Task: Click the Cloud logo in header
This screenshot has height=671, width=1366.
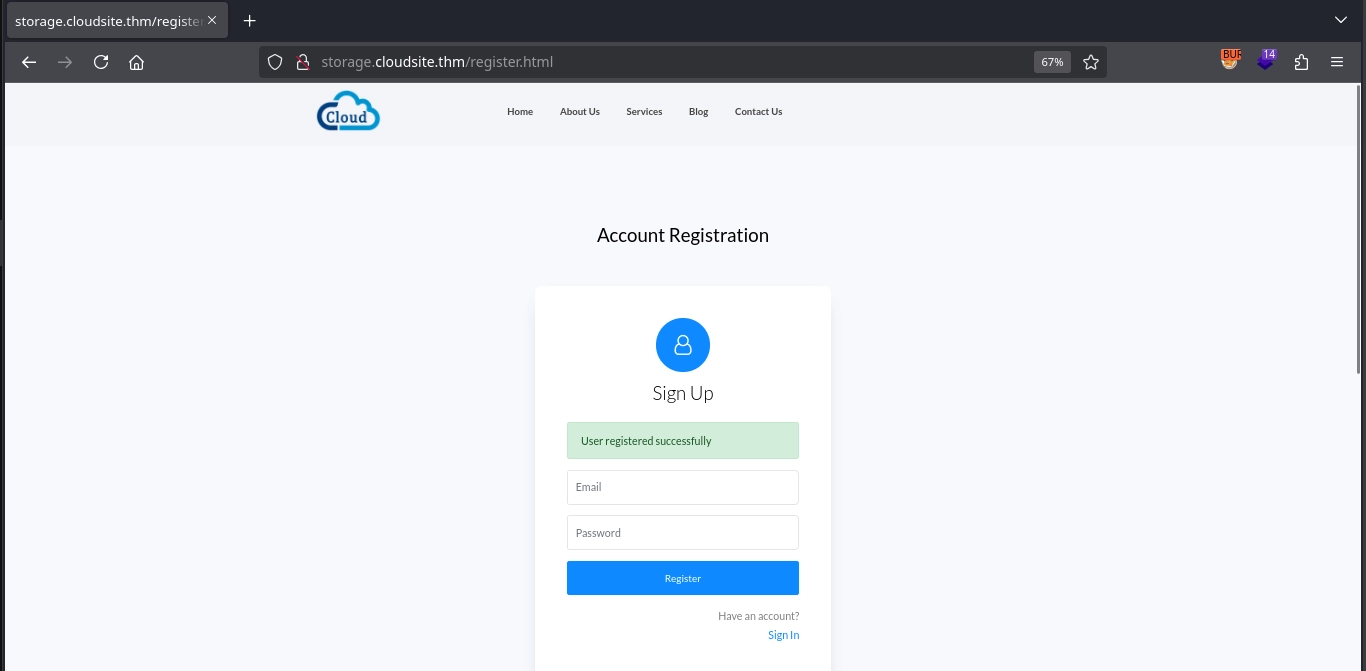Action: pyautogui.click(x=348, y=112)
